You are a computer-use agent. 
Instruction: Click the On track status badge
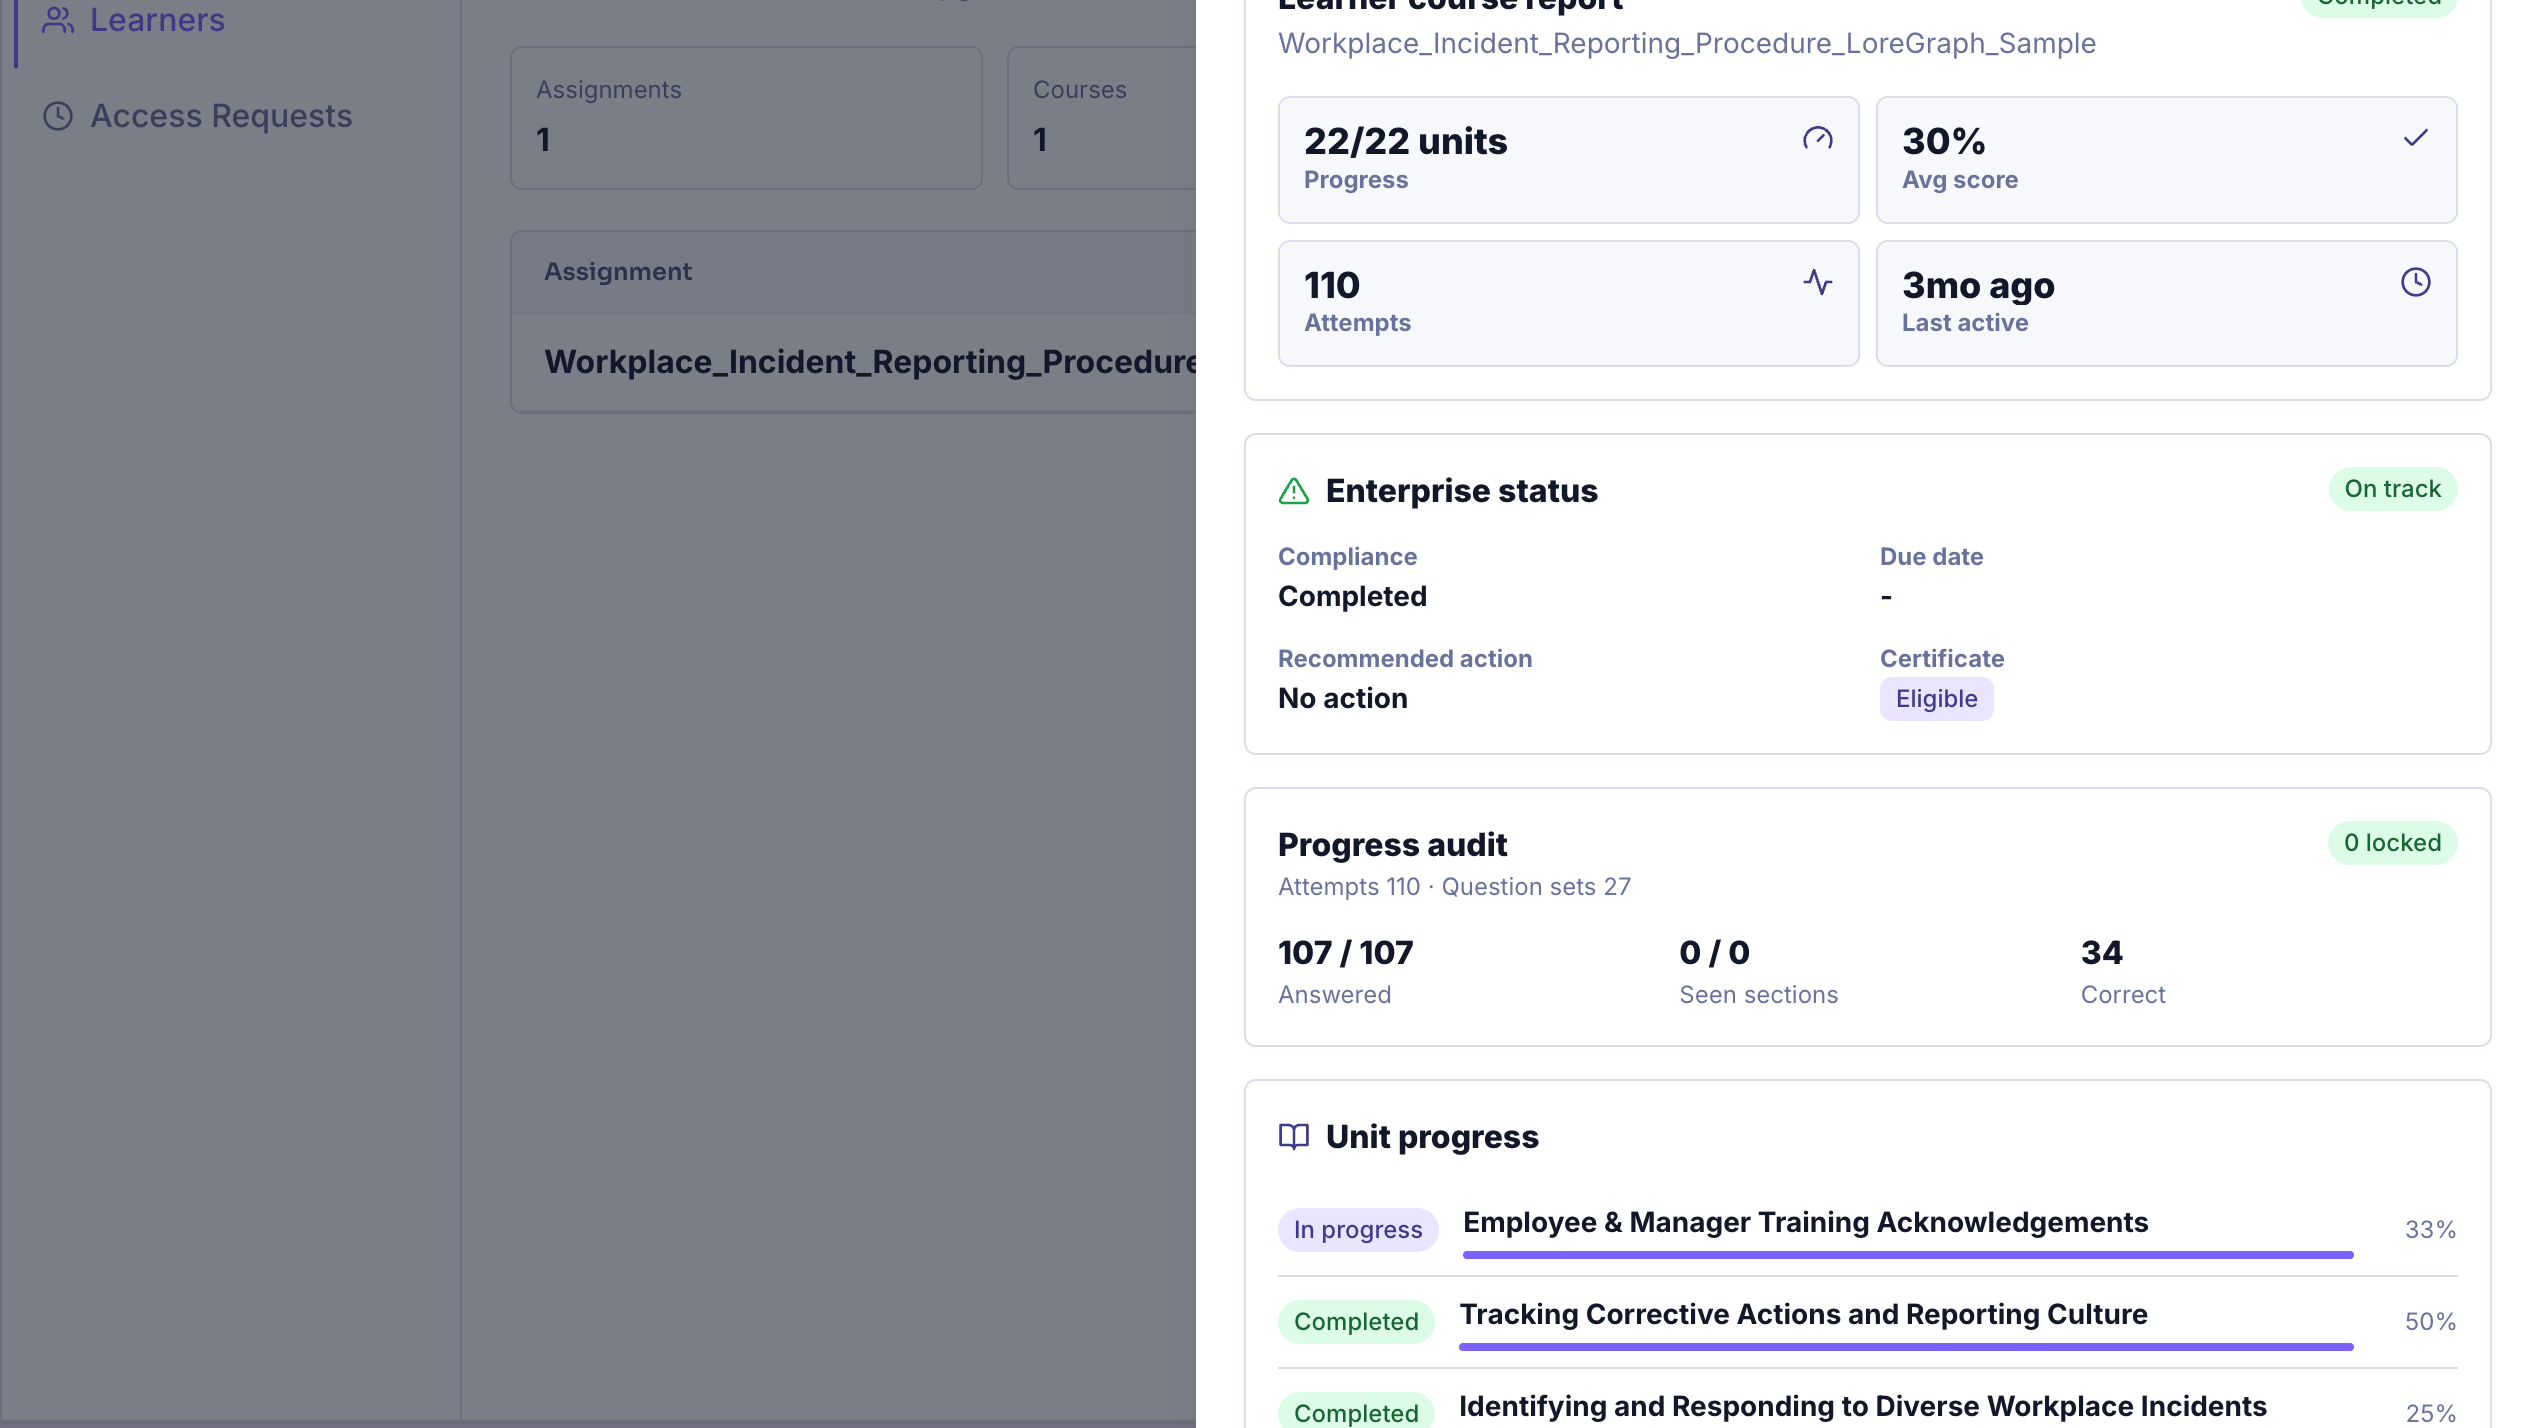click(2392, 489)
